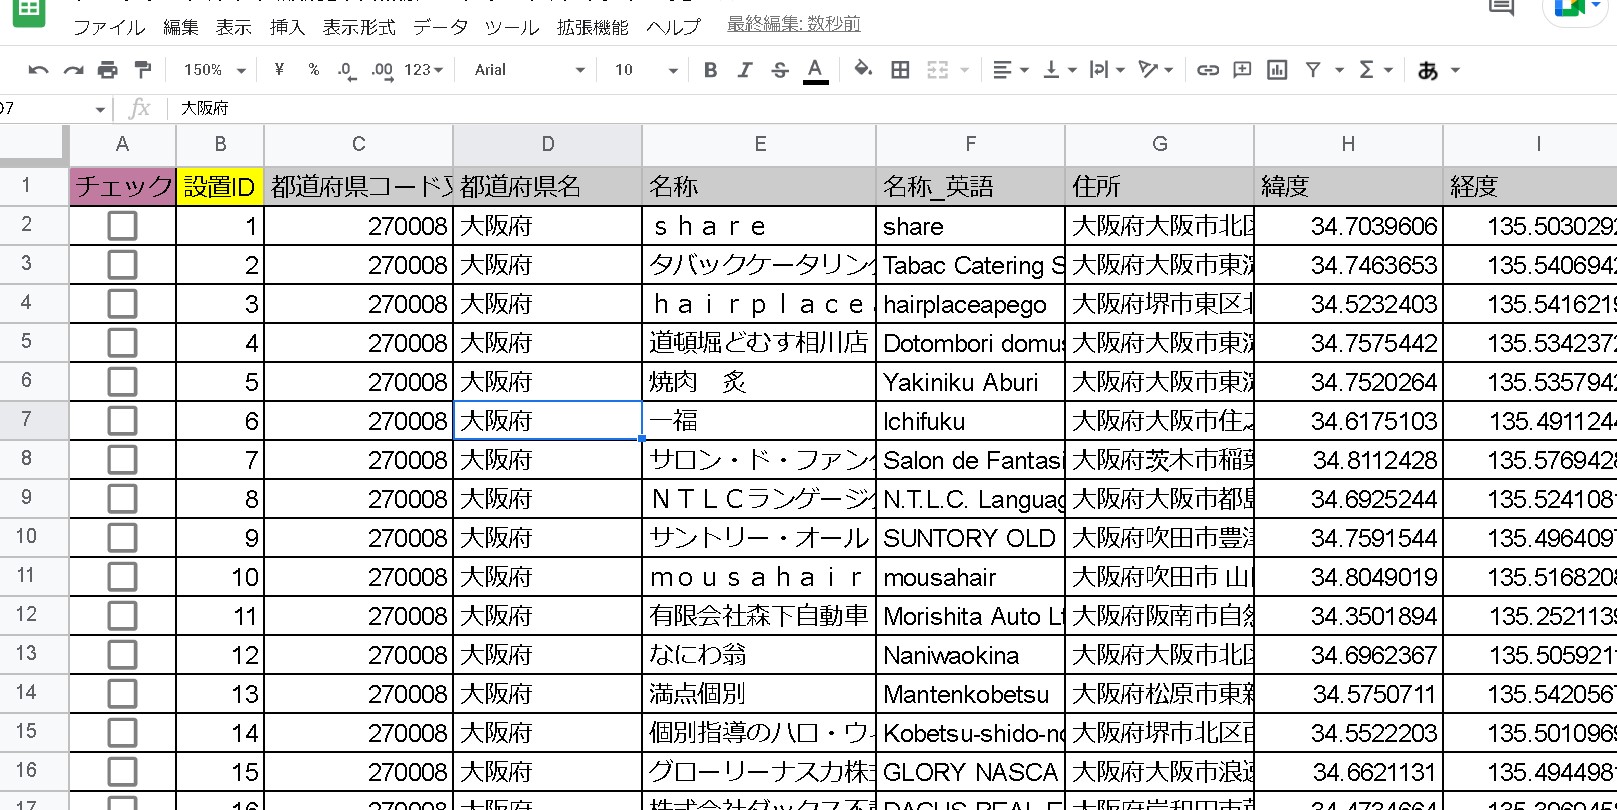Check the checkbox for Yakiniku Aburi row
The height and width of the screenshot is (810, 1617).
coord(122,382)
